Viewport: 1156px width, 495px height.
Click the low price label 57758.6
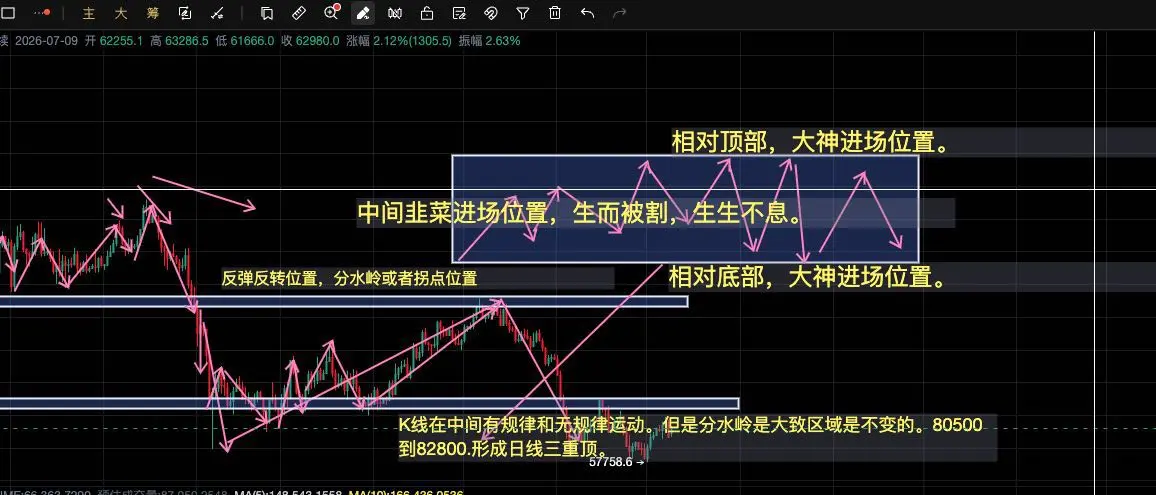tap(611, 462)
